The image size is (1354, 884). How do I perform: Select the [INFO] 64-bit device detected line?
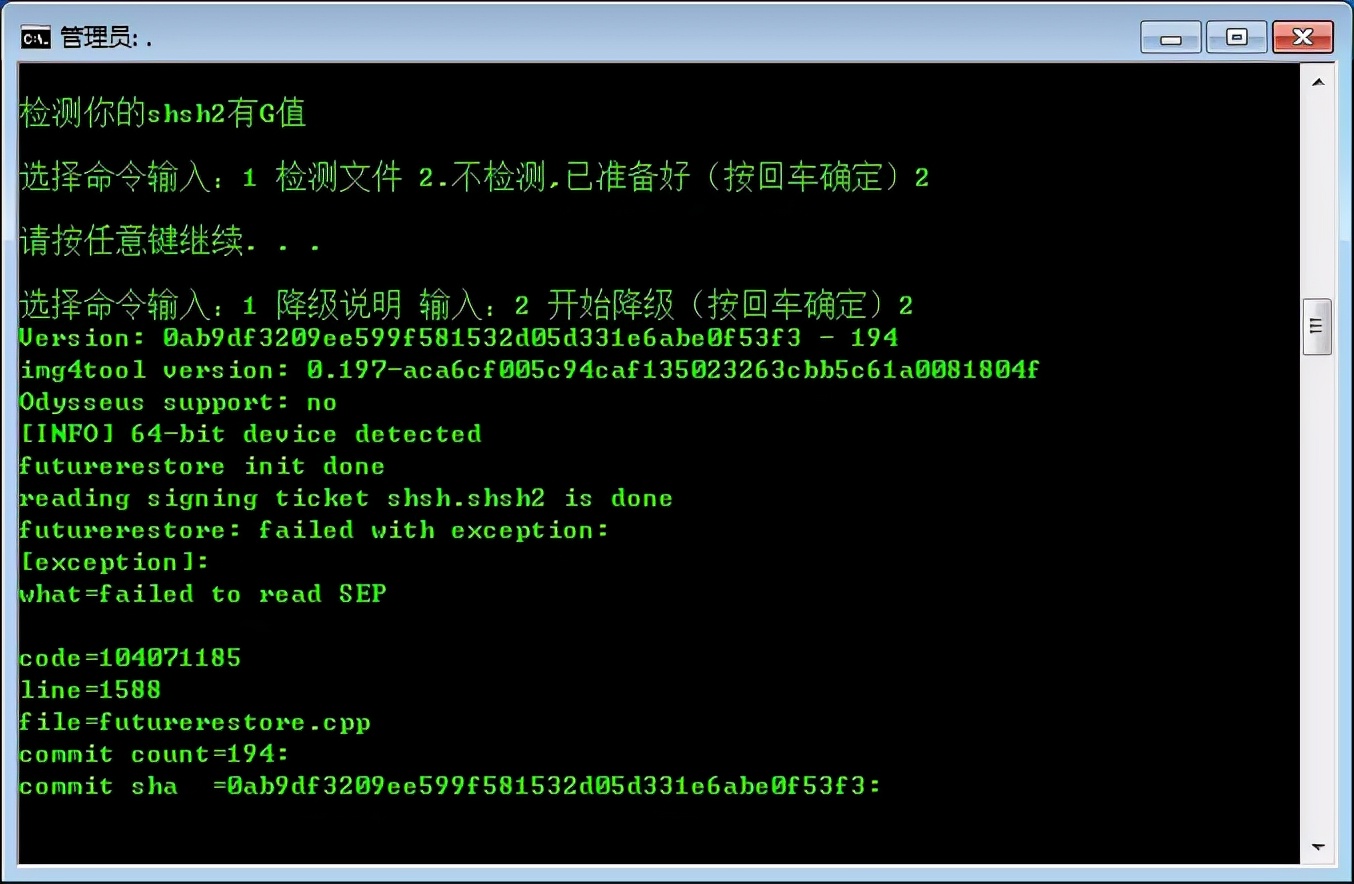click(248, 434)
